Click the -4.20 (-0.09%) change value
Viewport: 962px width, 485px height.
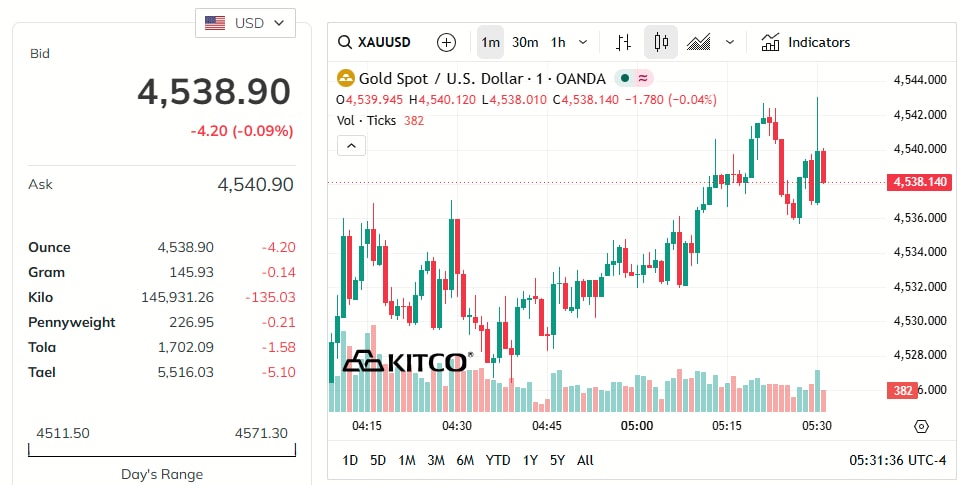tap(242, 131)
